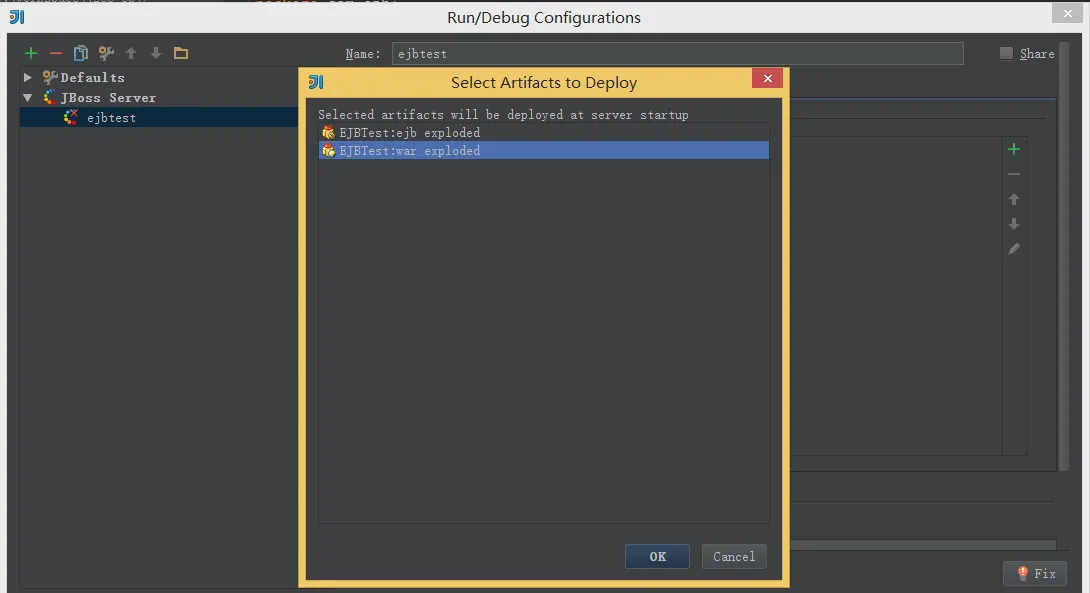1090x593 pixels.
Task: Move deployment down arrow on right panel
Action: (1014, 224)
